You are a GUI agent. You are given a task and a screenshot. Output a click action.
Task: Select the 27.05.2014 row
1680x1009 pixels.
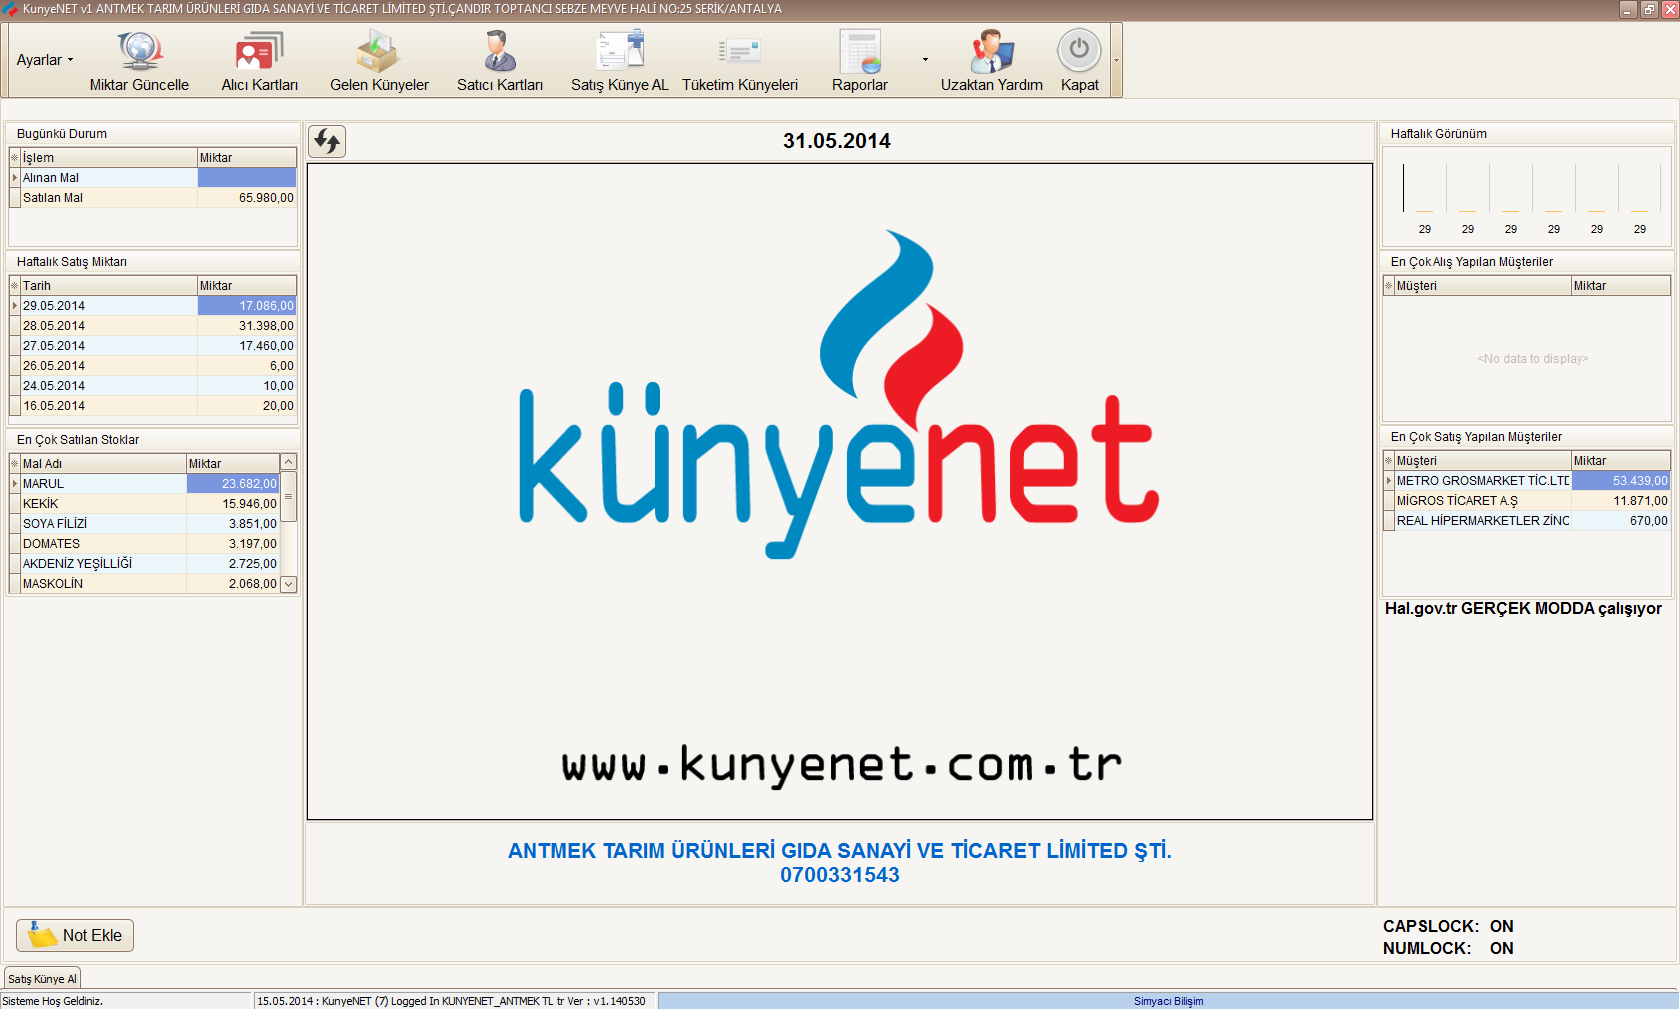pos(153,346)
